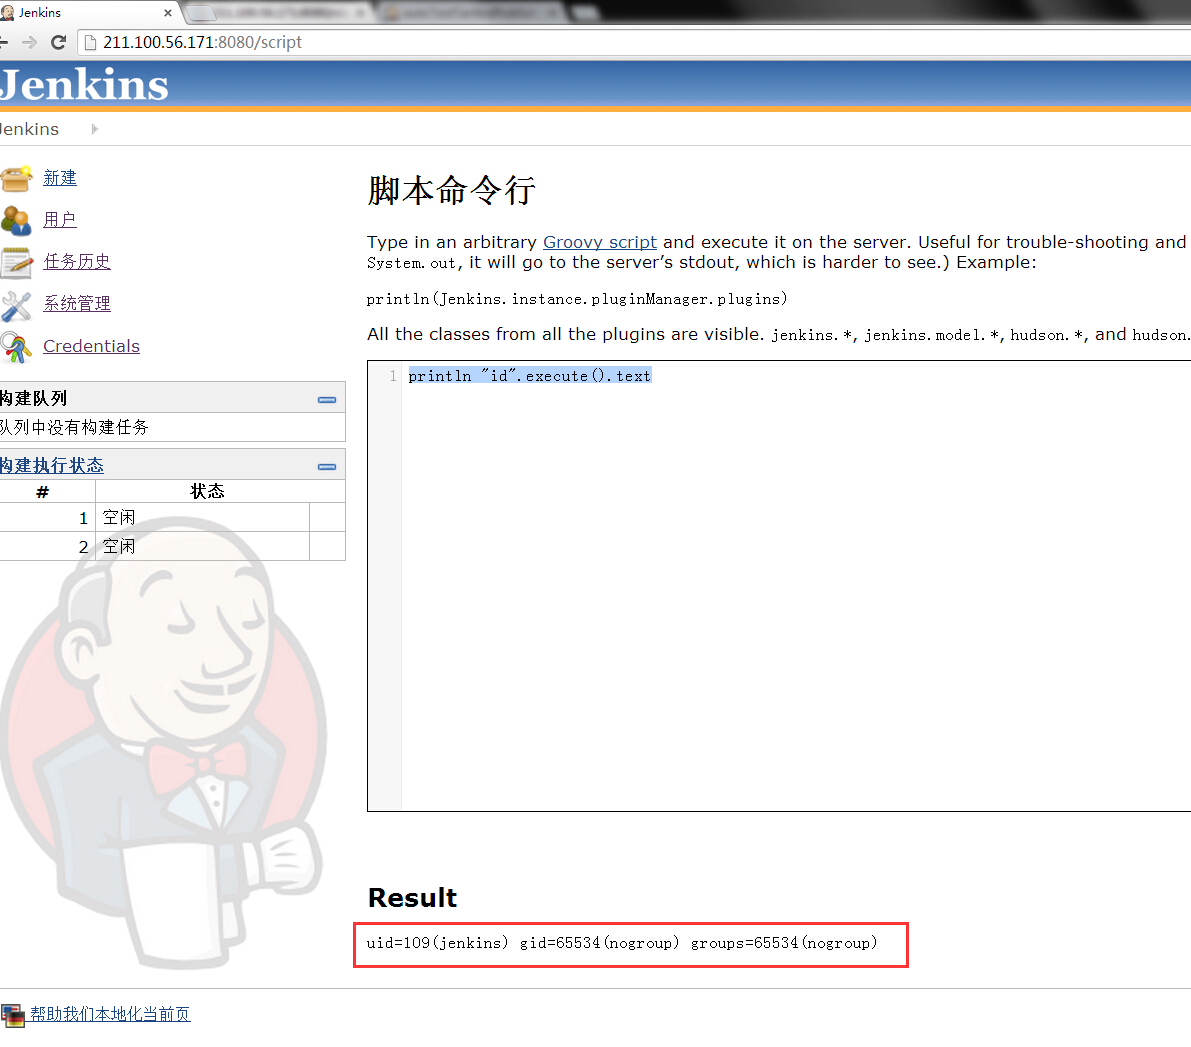
Task: Click the script line 'println "id".execute().text'
Action: 529,376
